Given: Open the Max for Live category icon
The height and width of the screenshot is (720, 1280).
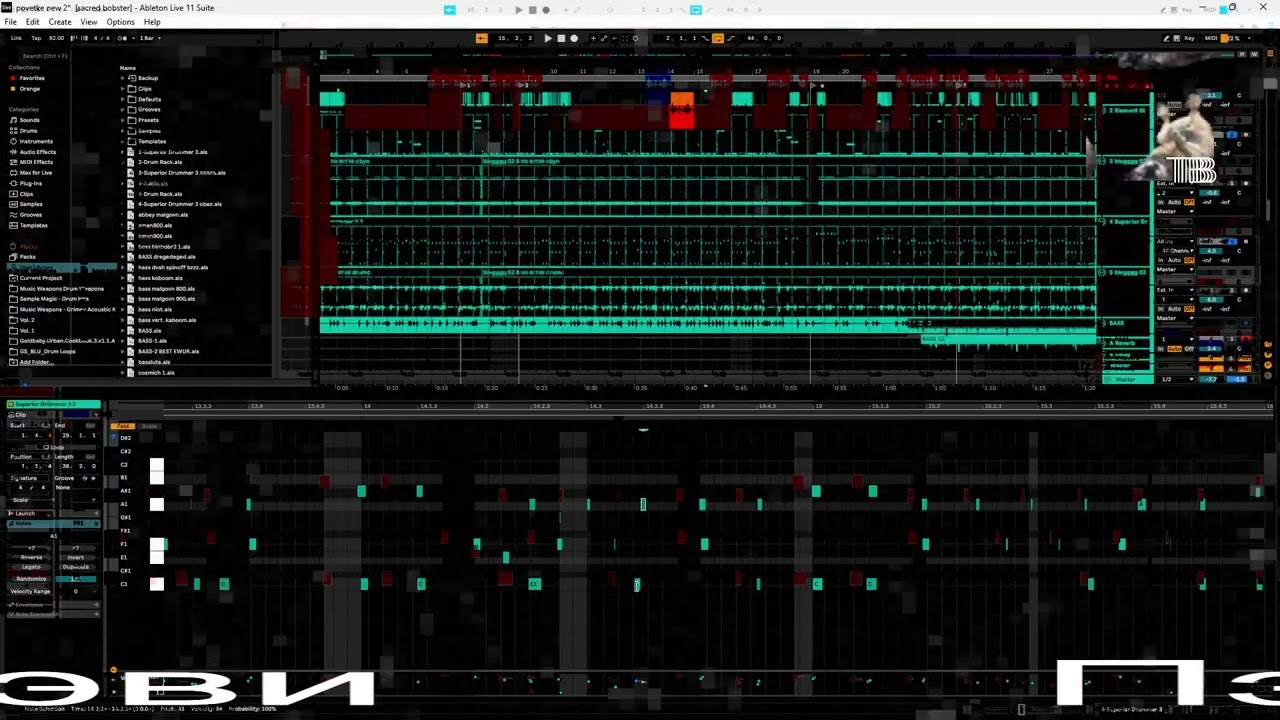Looking at the screenshot, I should coord(13,173).
